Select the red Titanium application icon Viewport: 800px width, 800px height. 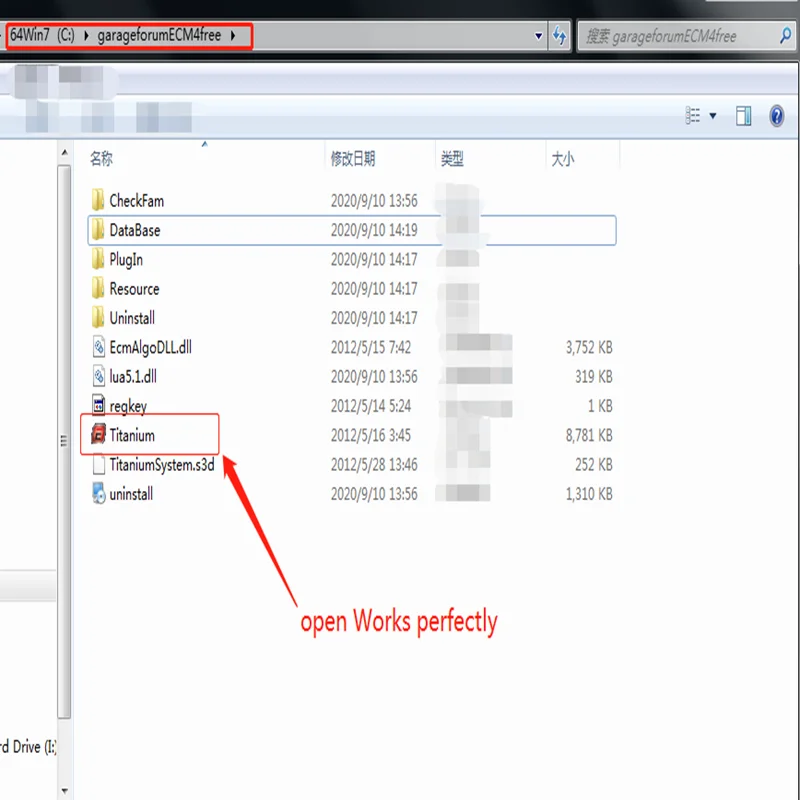click(x=98, y=435)
